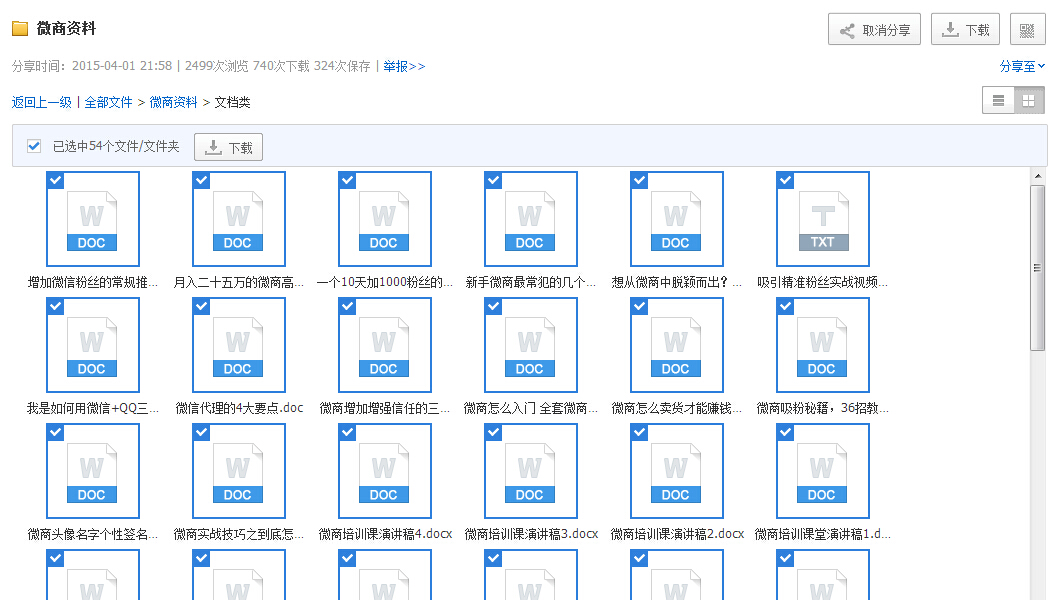
Task: Open DOC icon for 微商头像名字个性签名...
Action: click(92, 471)
